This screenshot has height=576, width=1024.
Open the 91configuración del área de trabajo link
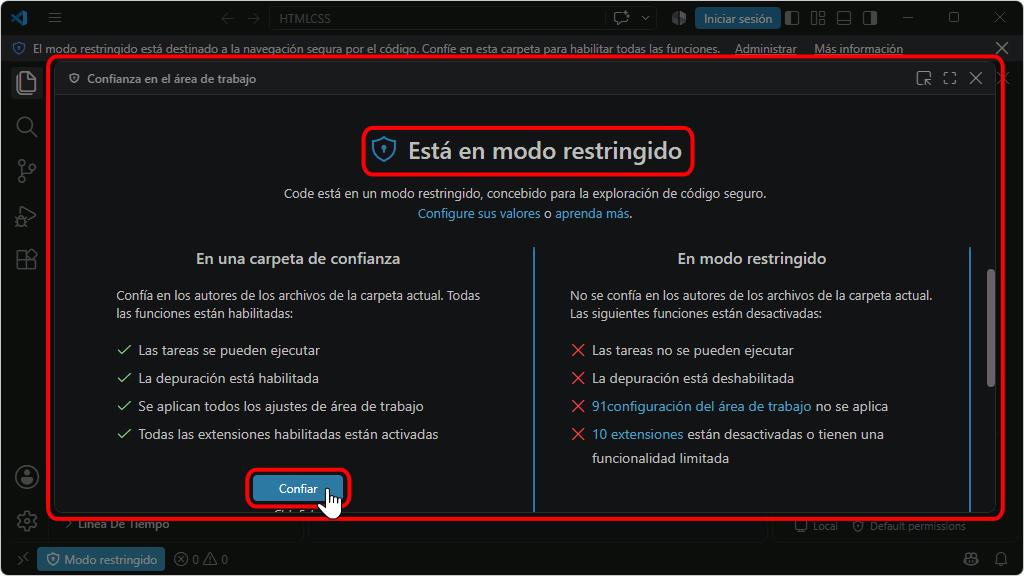701,406
